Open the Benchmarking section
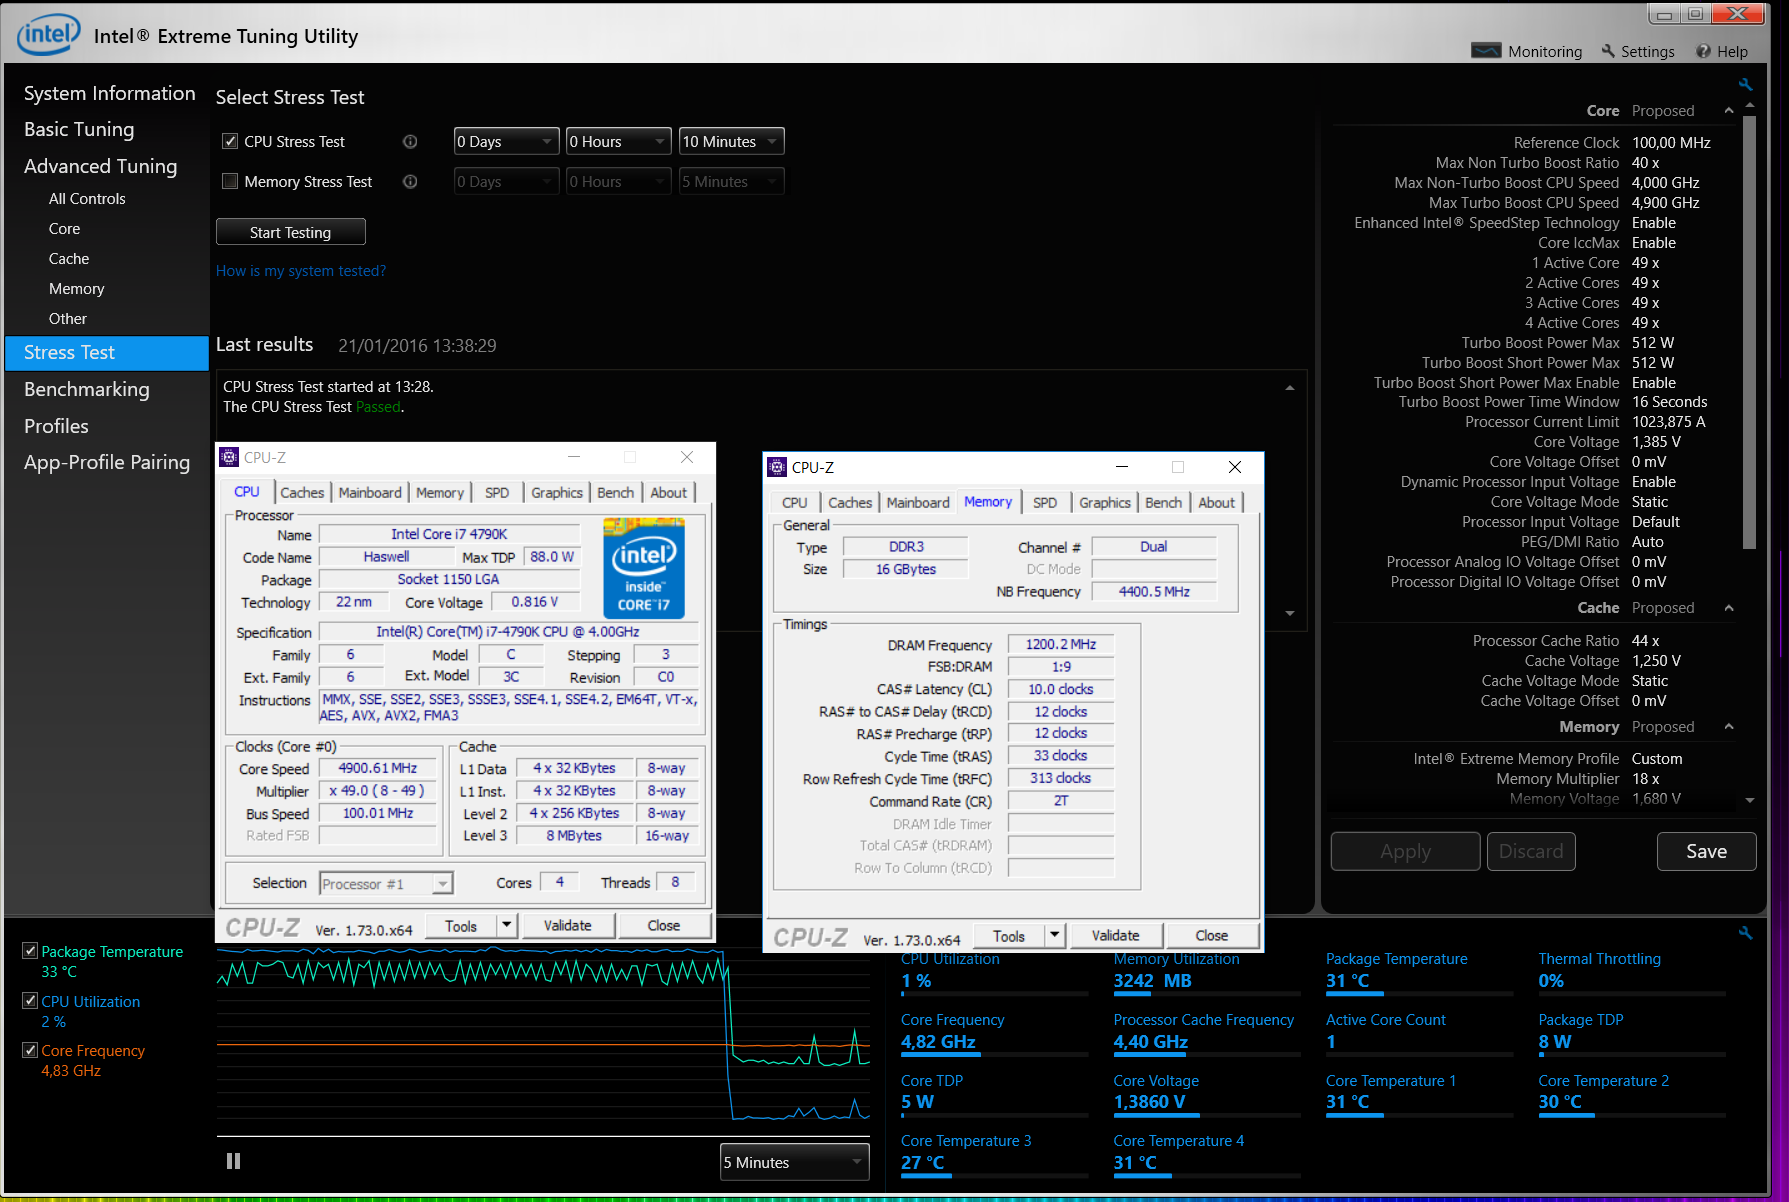Image resolution: width=1789 pixels, height=1202 pixels. (x=87, y=389)
